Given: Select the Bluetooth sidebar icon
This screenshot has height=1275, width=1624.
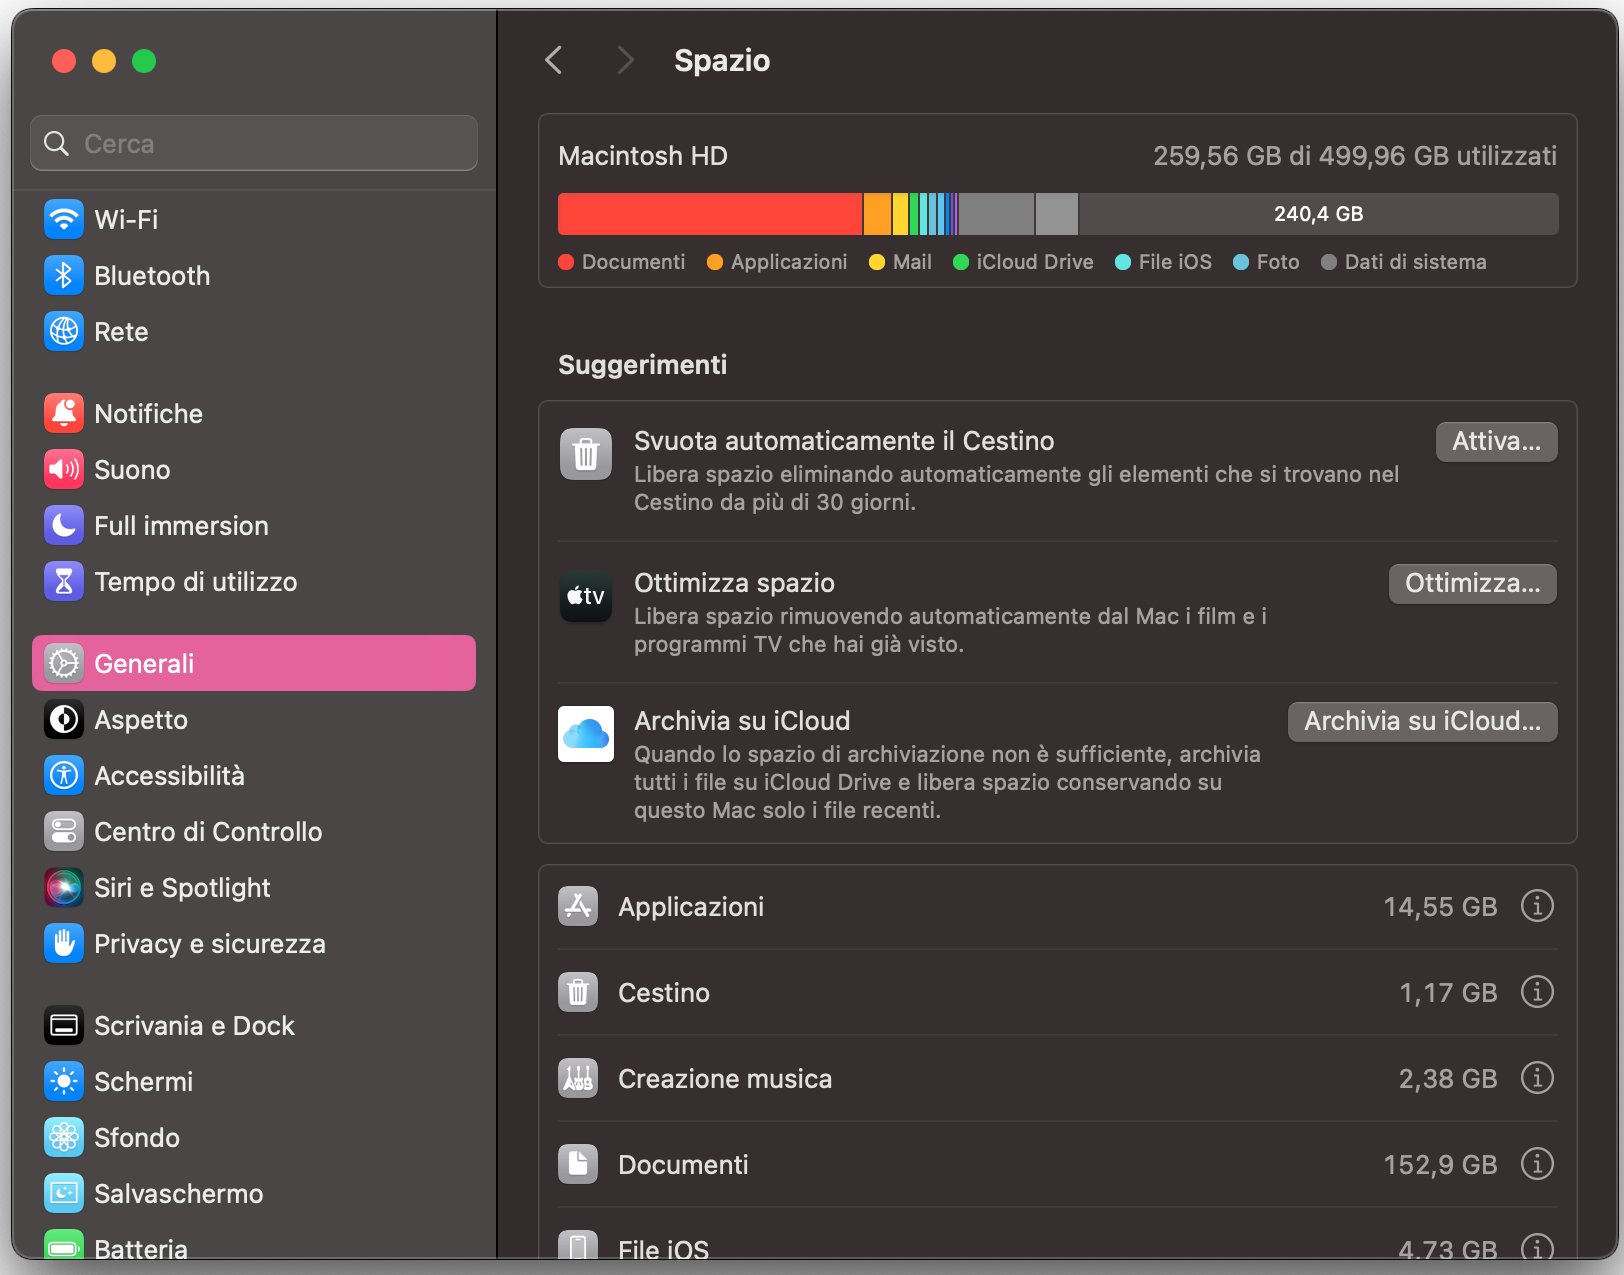Looking at the screenshot, I should pyautogui.click(x=64, y=275).
